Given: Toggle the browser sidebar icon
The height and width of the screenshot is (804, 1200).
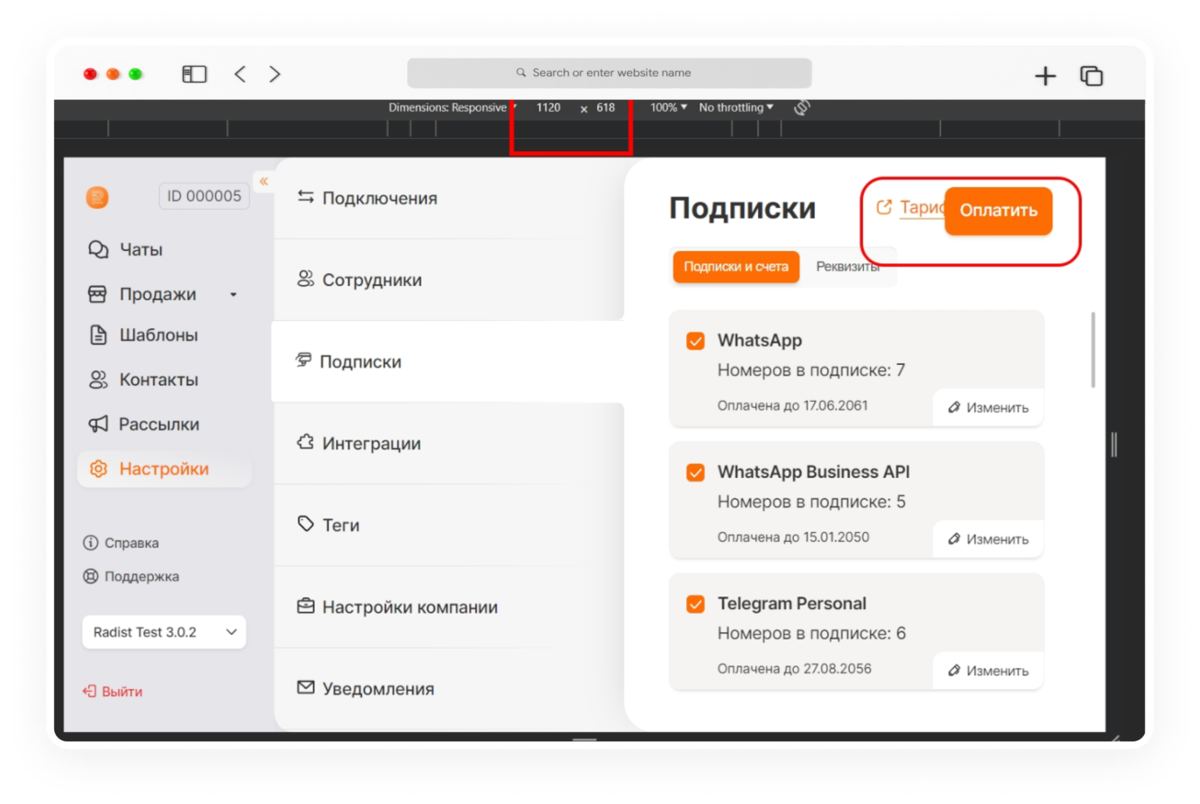Looking at the screenshot, I should click(x=194, y=74).
